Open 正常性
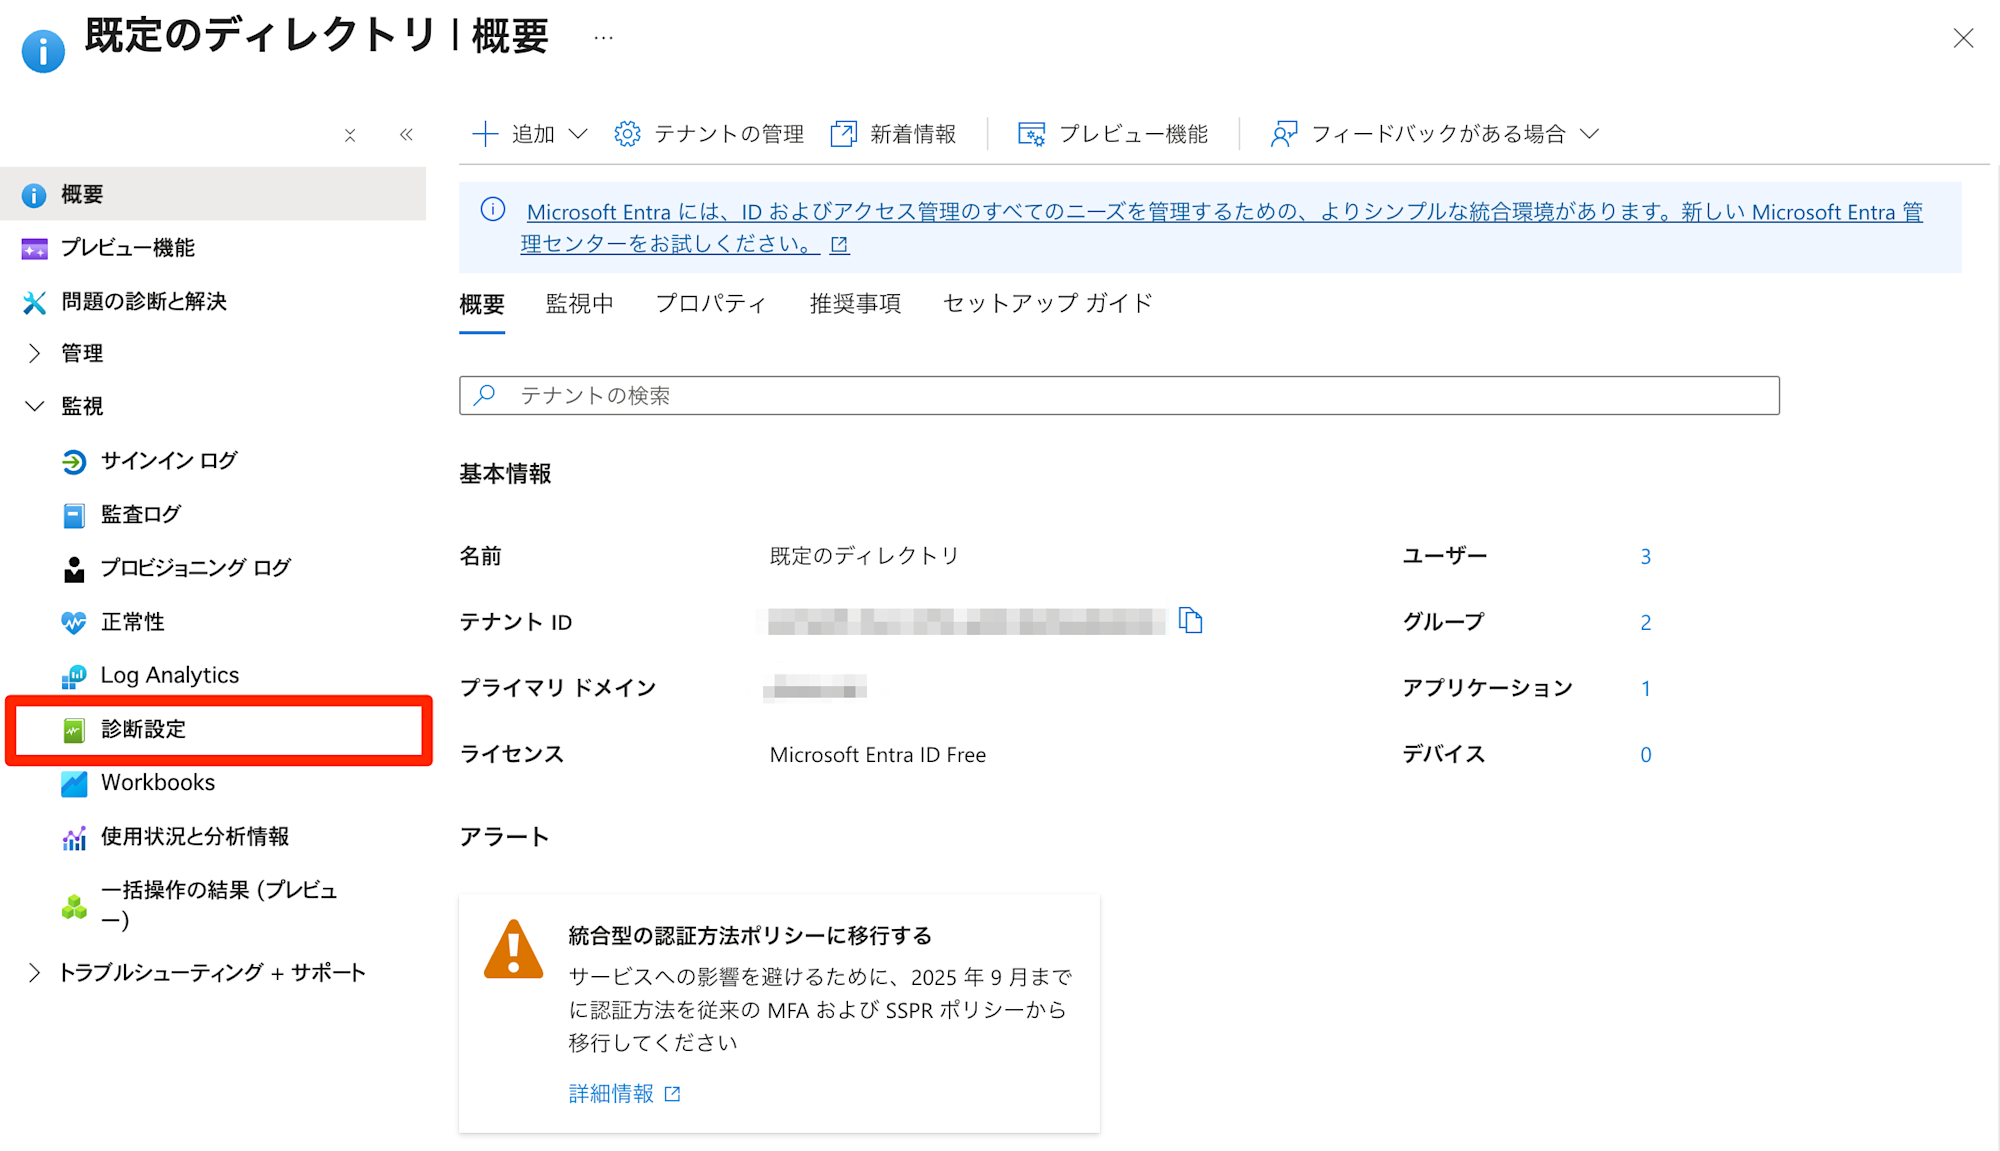2000x1151 pixels. (x=133, y=622)
